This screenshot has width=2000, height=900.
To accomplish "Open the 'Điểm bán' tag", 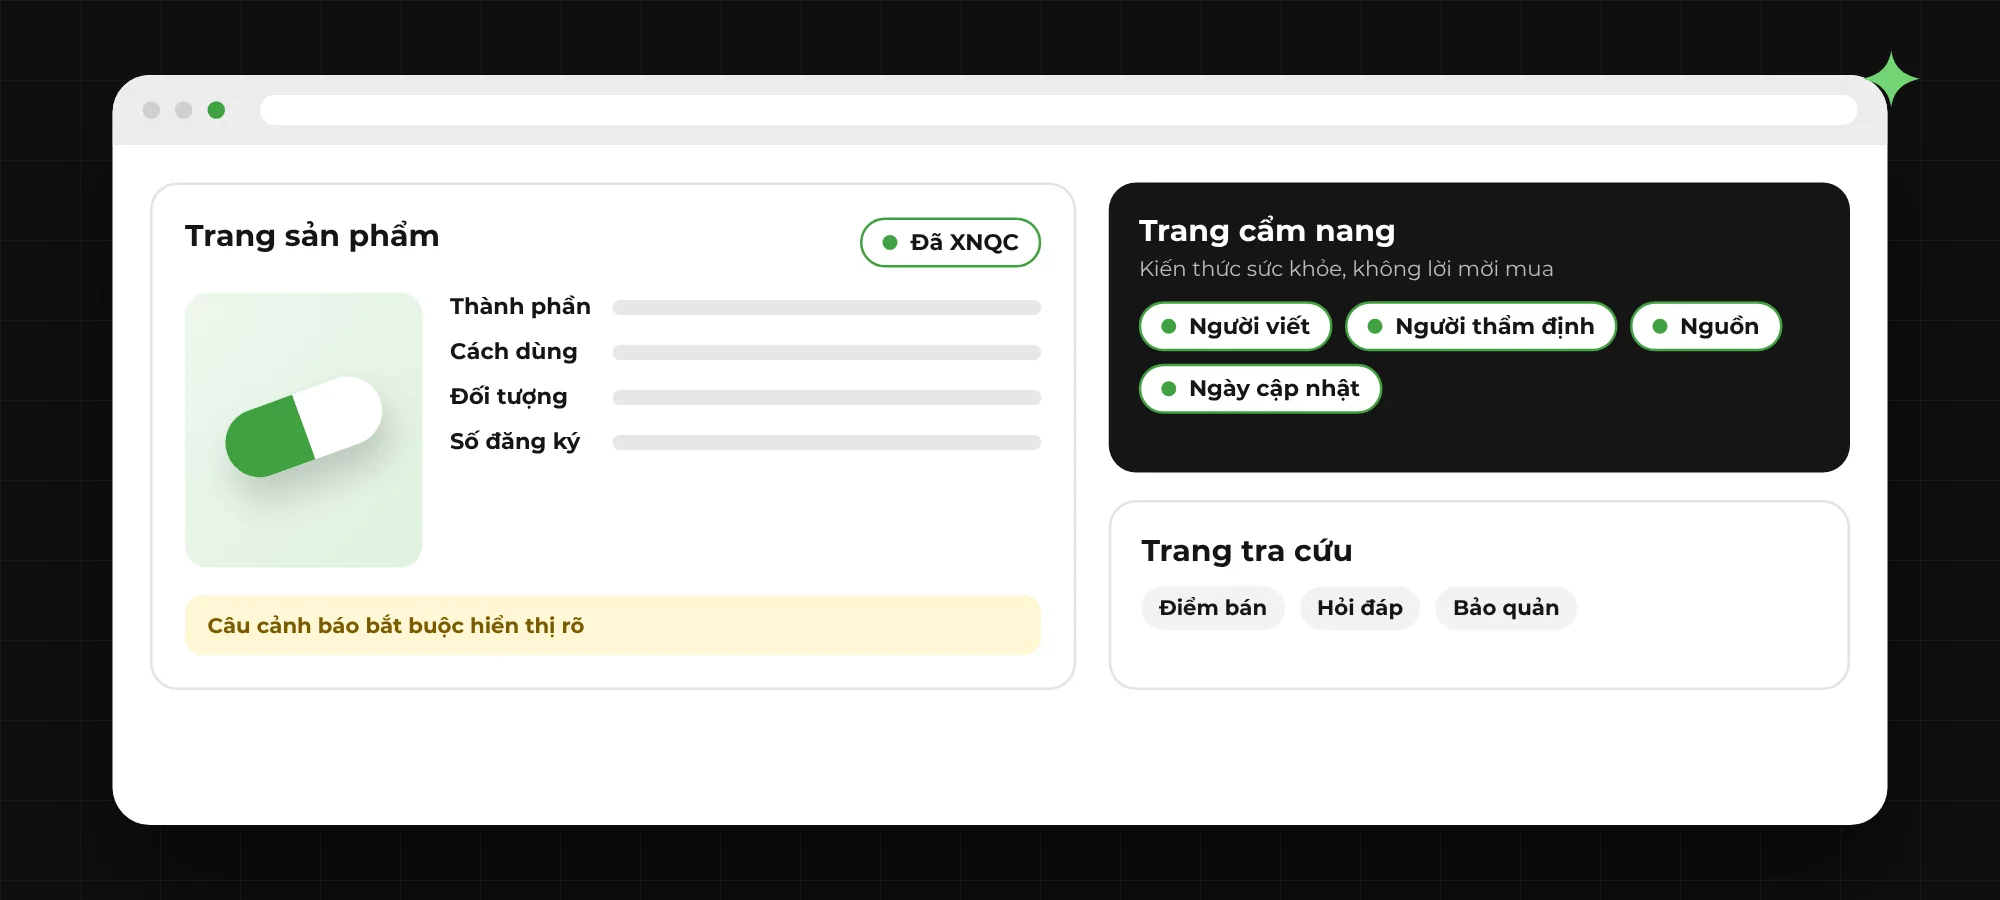I will click(1212, 608).
